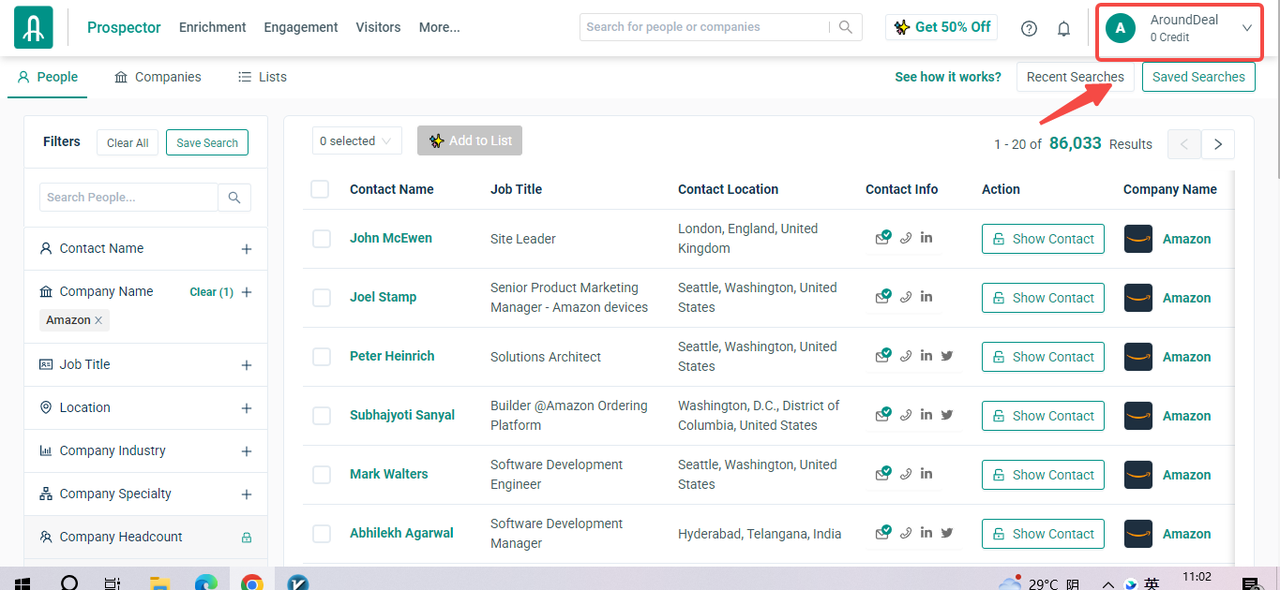
Task: Click the search magnifier in Filters panel
Action: coord(234,198)
